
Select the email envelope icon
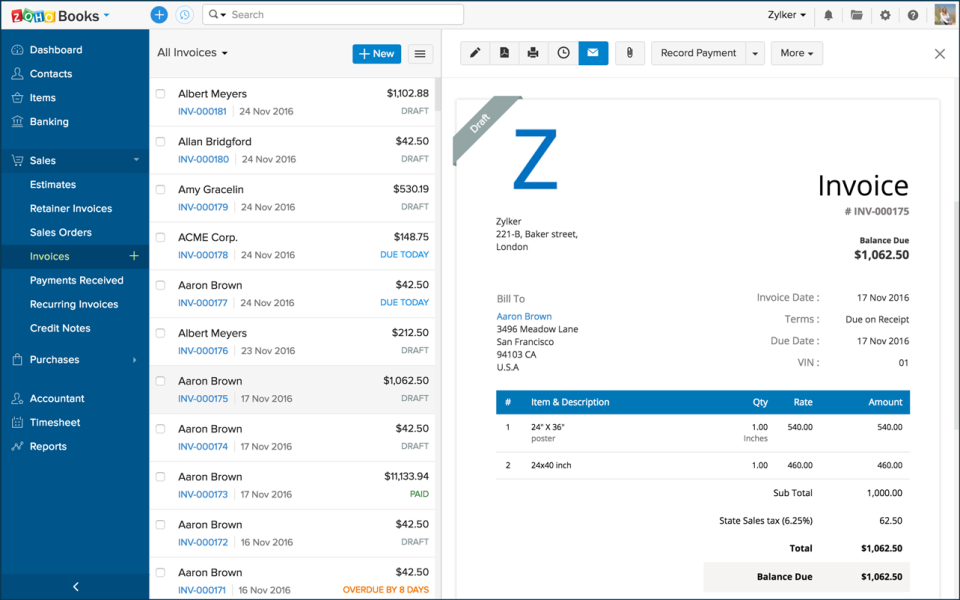click(593, 53)
